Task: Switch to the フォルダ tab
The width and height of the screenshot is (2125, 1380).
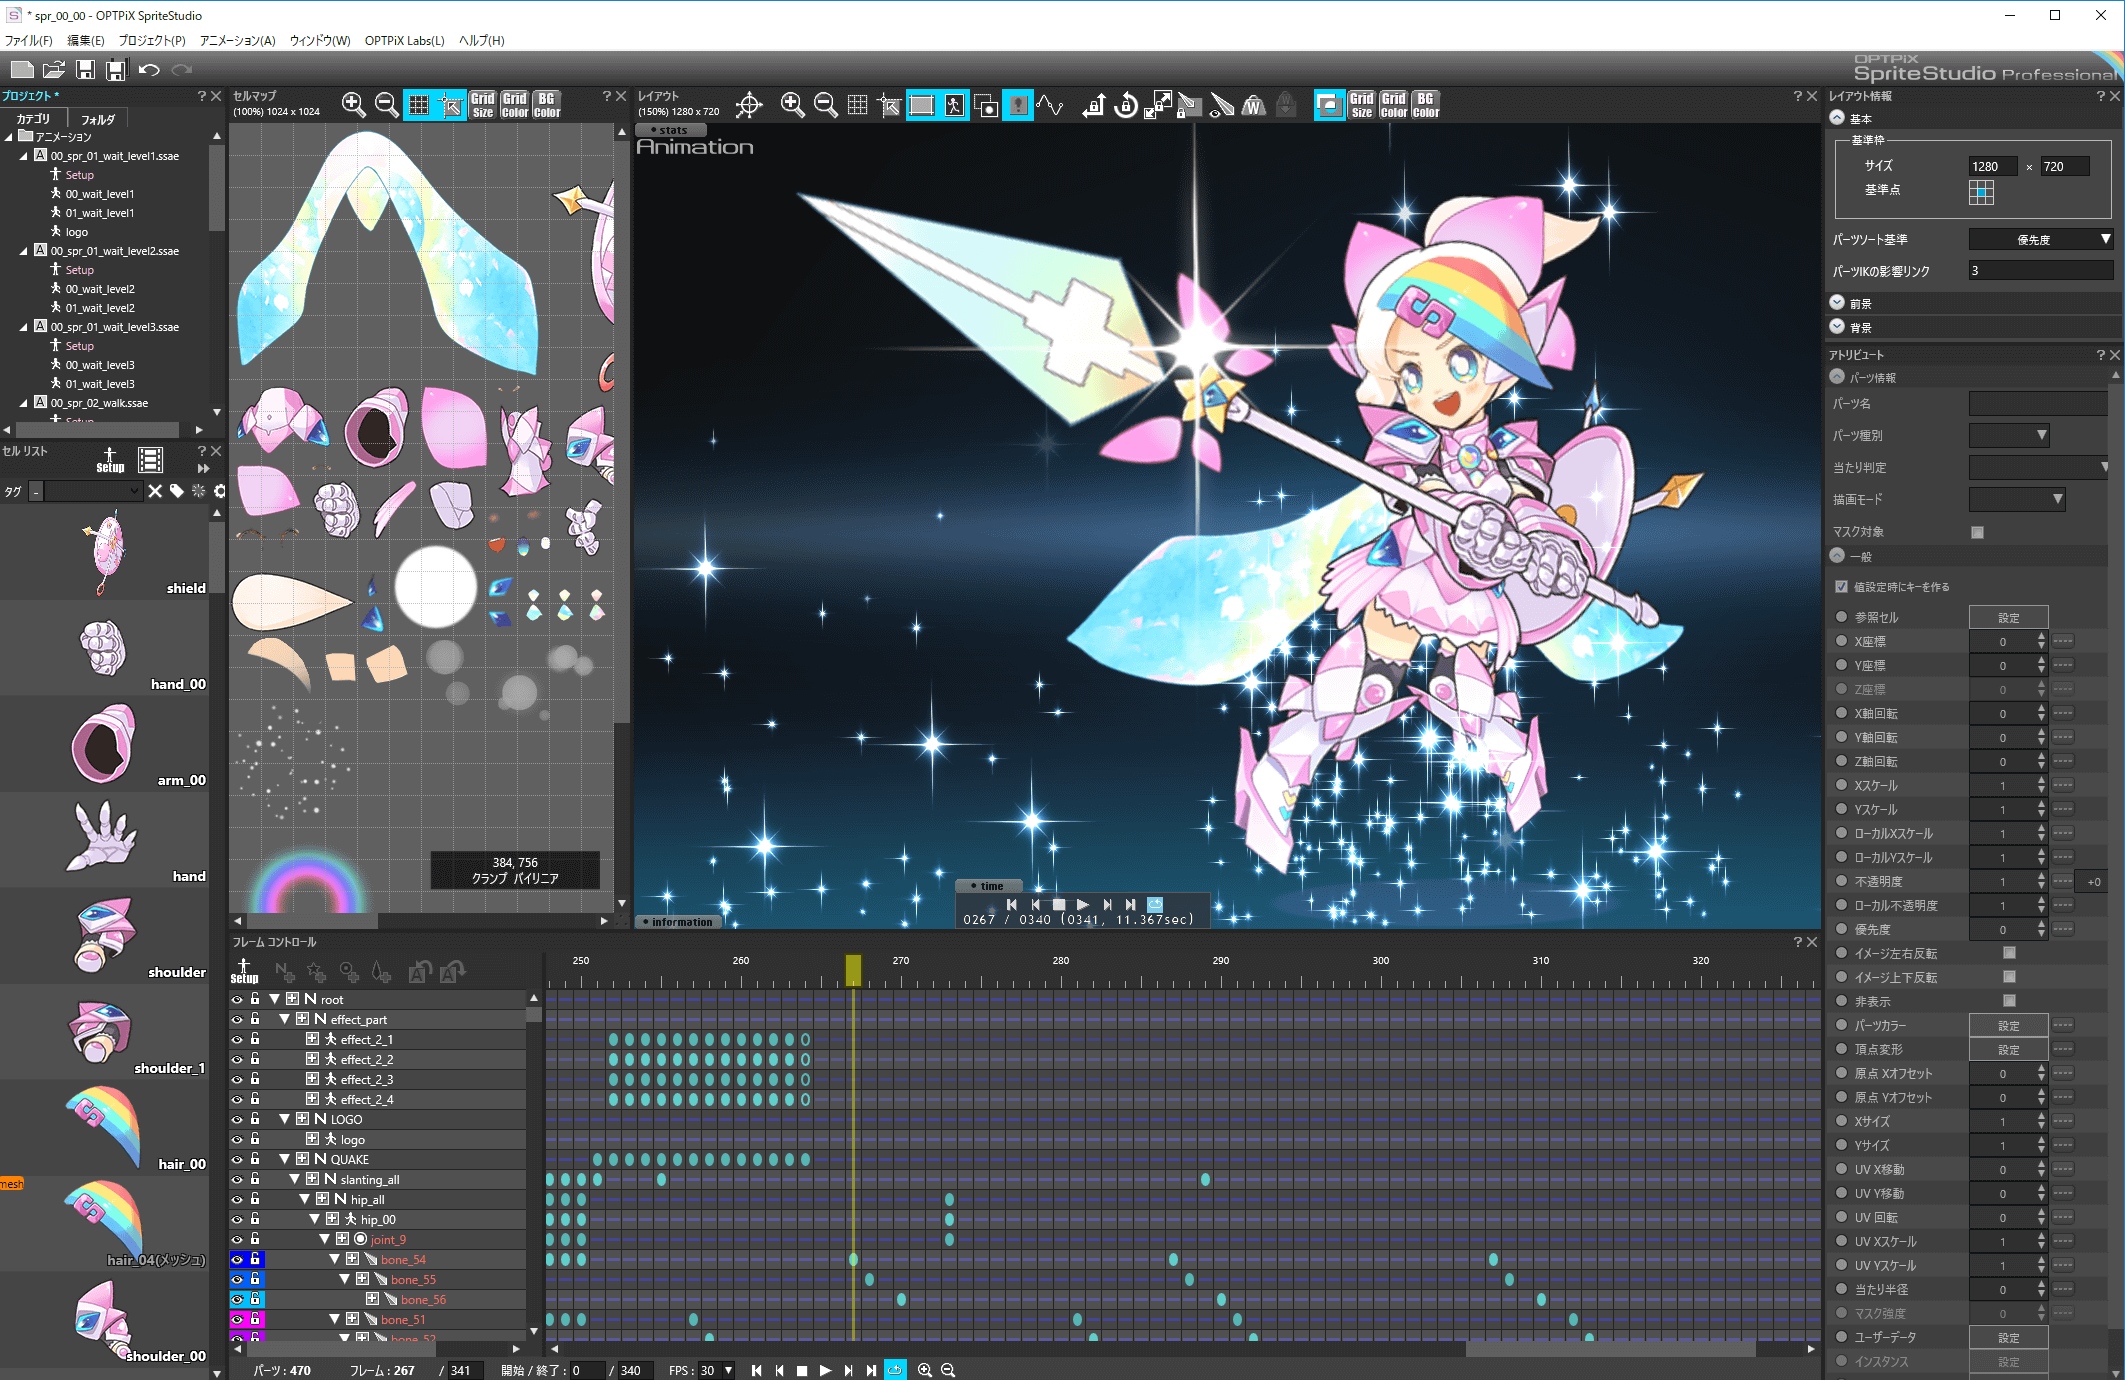Action: (98, 119)
